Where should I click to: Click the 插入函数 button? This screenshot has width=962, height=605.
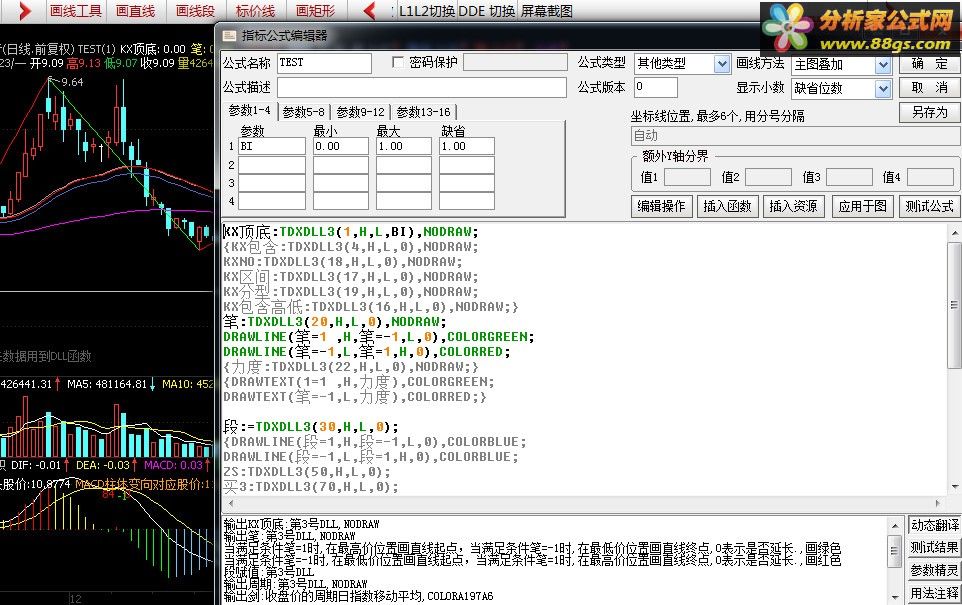(x=728, y=206)
